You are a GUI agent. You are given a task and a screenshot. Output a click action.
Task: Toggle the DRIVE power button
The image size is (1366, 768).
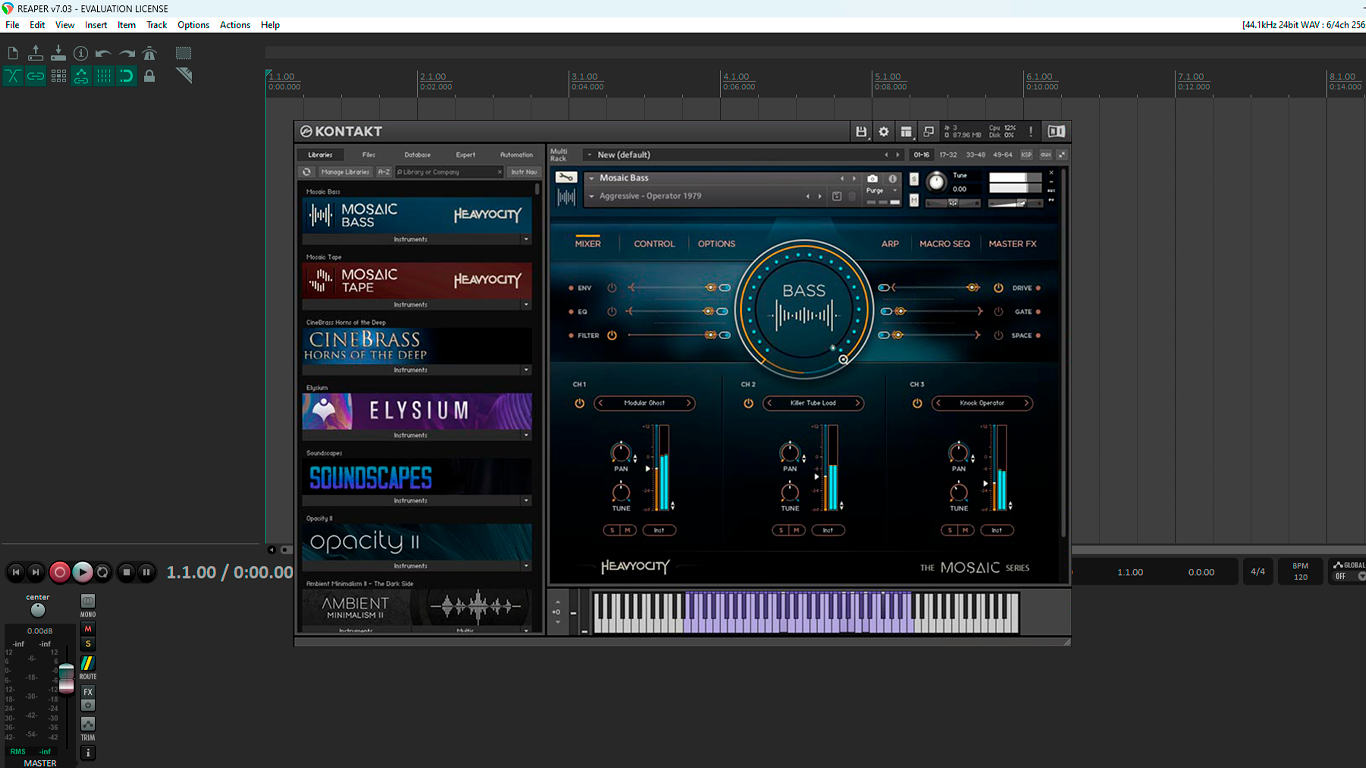click(998, 288)
